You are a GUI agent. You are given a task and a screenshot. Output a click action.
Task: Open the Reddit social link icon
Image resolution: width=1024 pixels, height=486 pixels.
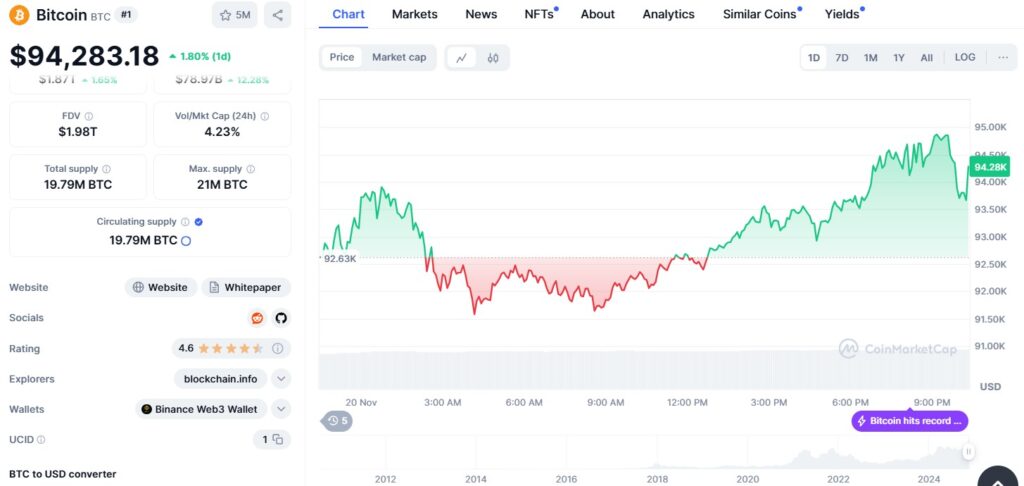click(258, 318)
